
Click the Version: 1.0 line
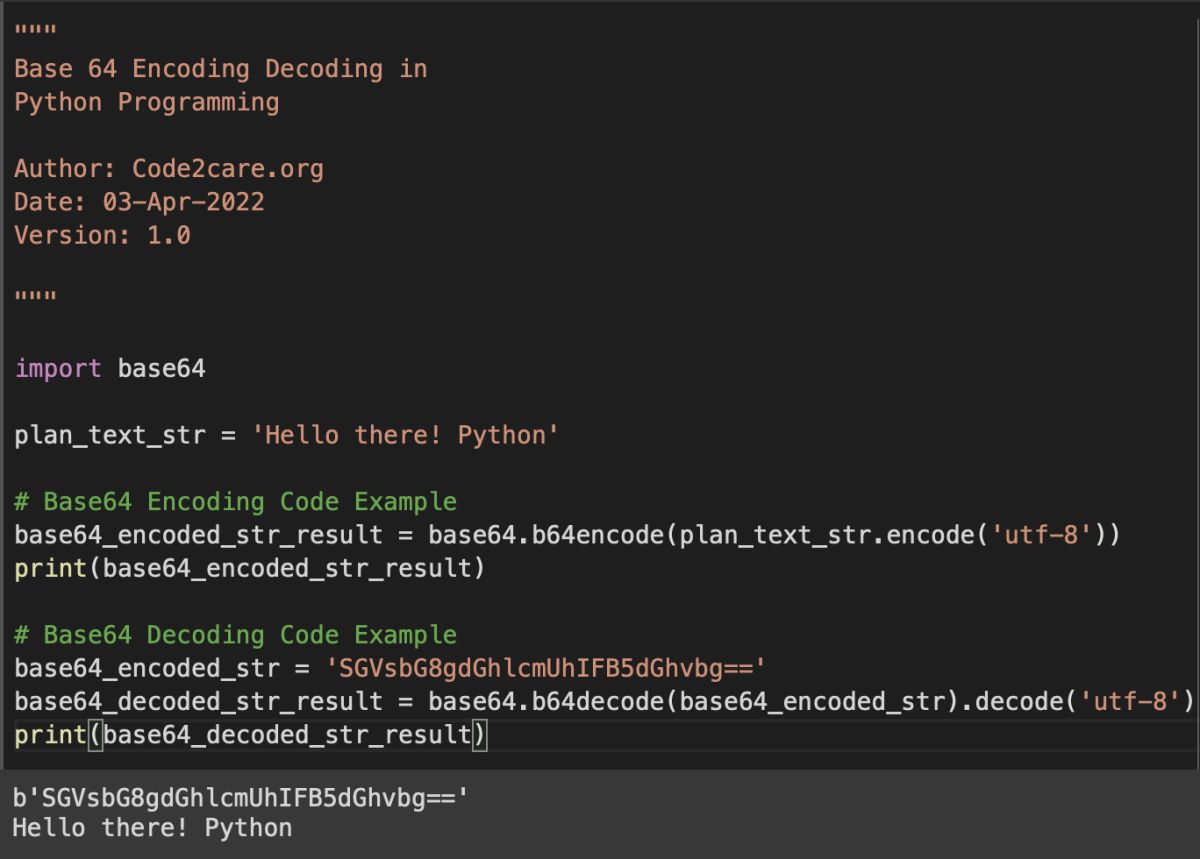(115, 234)
